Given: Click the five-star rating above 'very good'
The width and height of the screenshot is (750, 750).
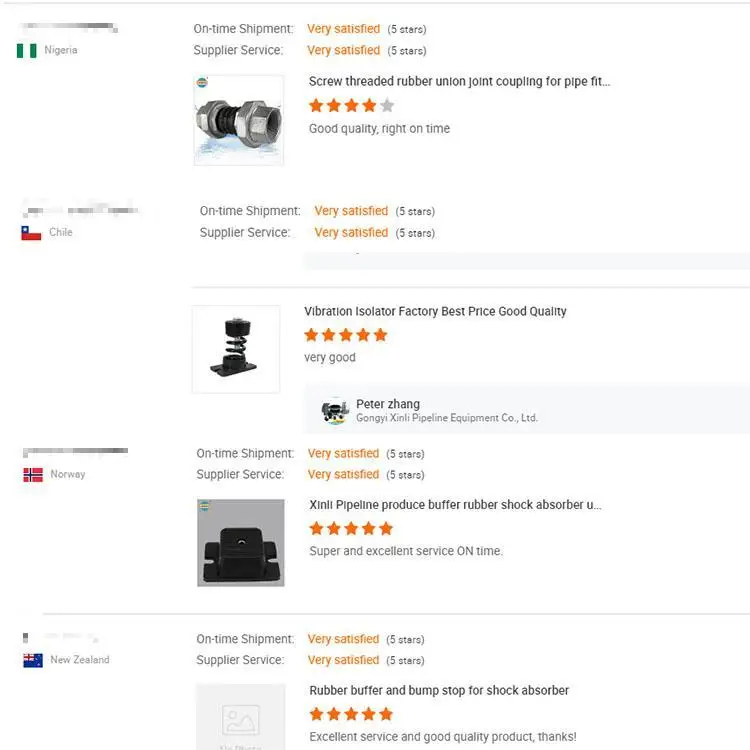Looking at the screenshot, I should pos(345,335).
